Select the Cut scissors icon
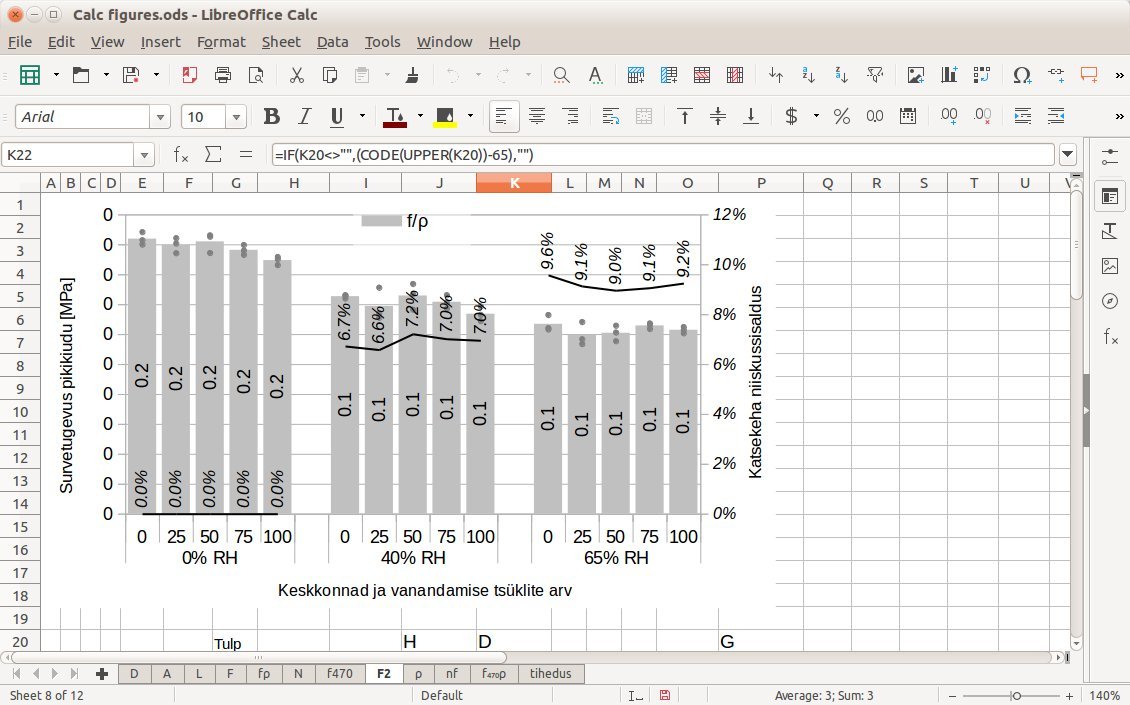This screenshot has width=1130, height=705. coord(297,75)
